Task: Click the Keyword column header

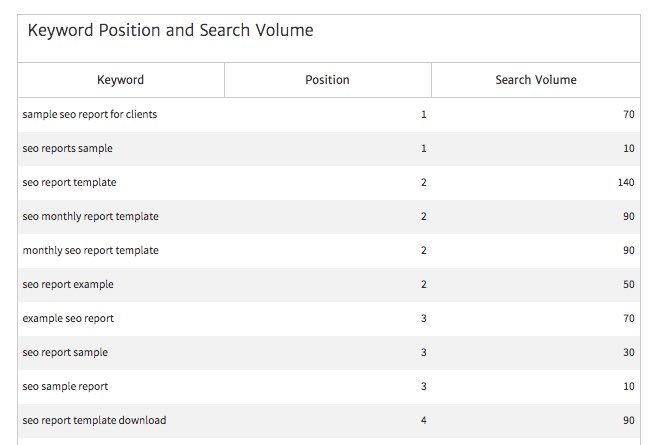Action: (120, 80)
